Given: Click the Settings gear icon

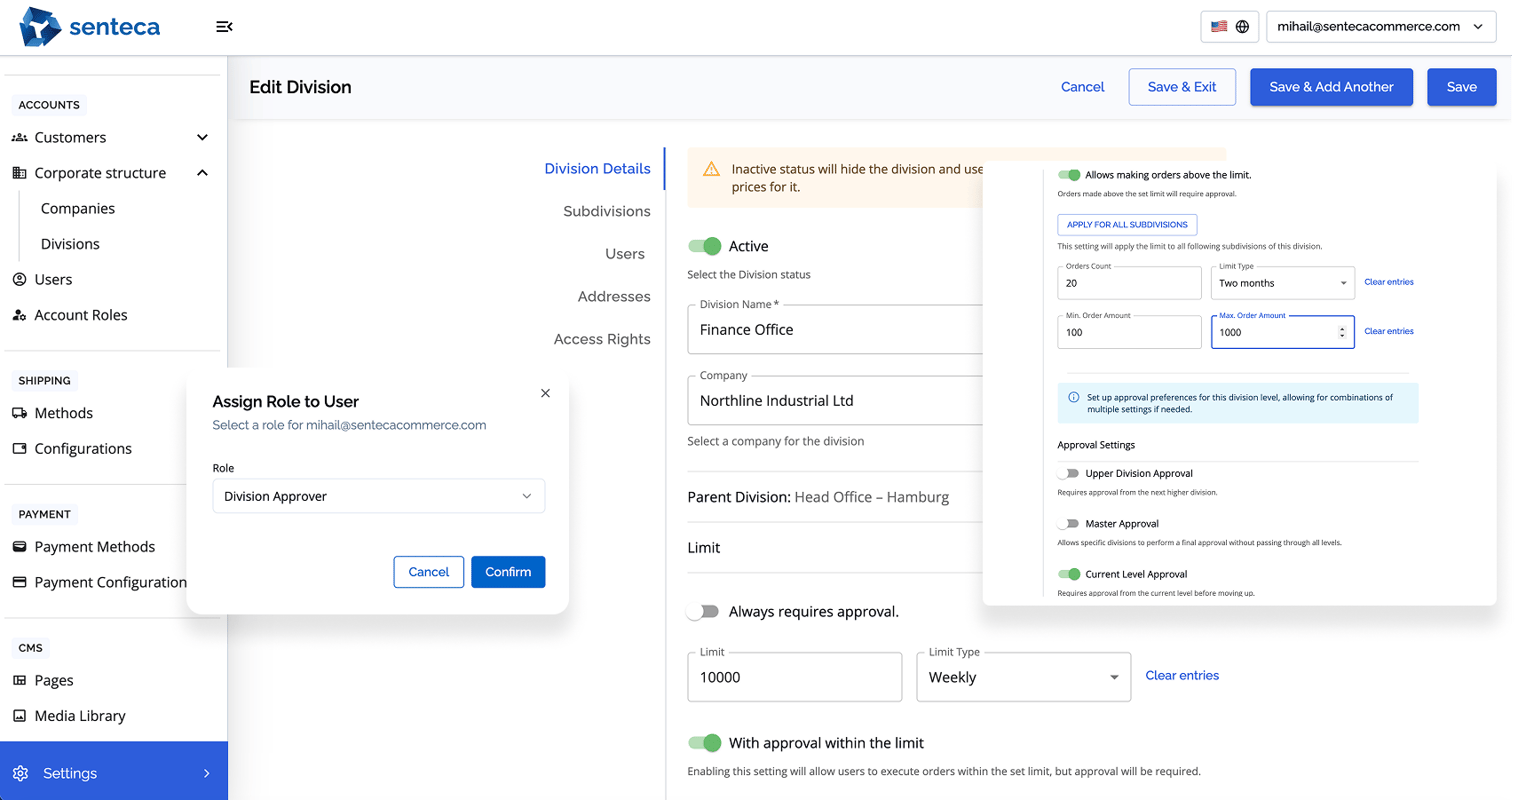Looking at the screenshot, I should [x=21, y=773].
